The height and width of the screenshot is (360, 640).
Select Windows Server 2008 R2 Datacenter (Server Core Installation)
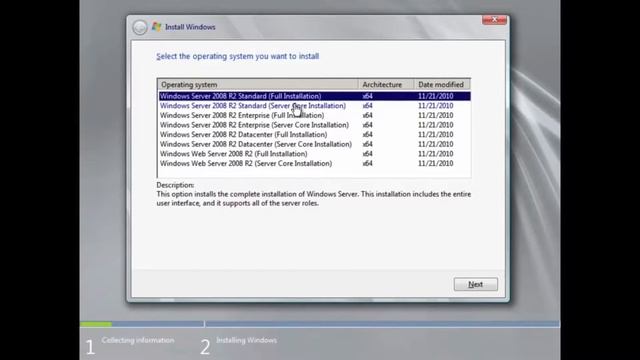tap(314, 144)
